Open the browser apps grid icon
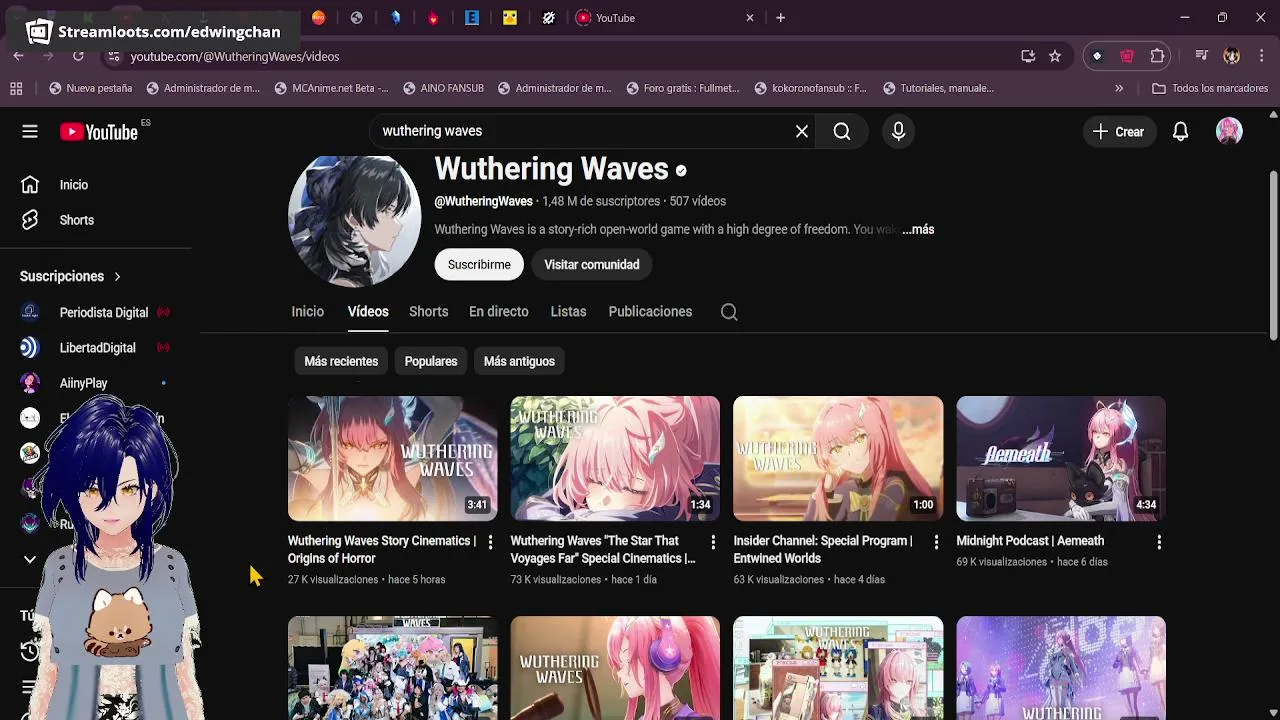1280x720 pixels. coord(16,88)
